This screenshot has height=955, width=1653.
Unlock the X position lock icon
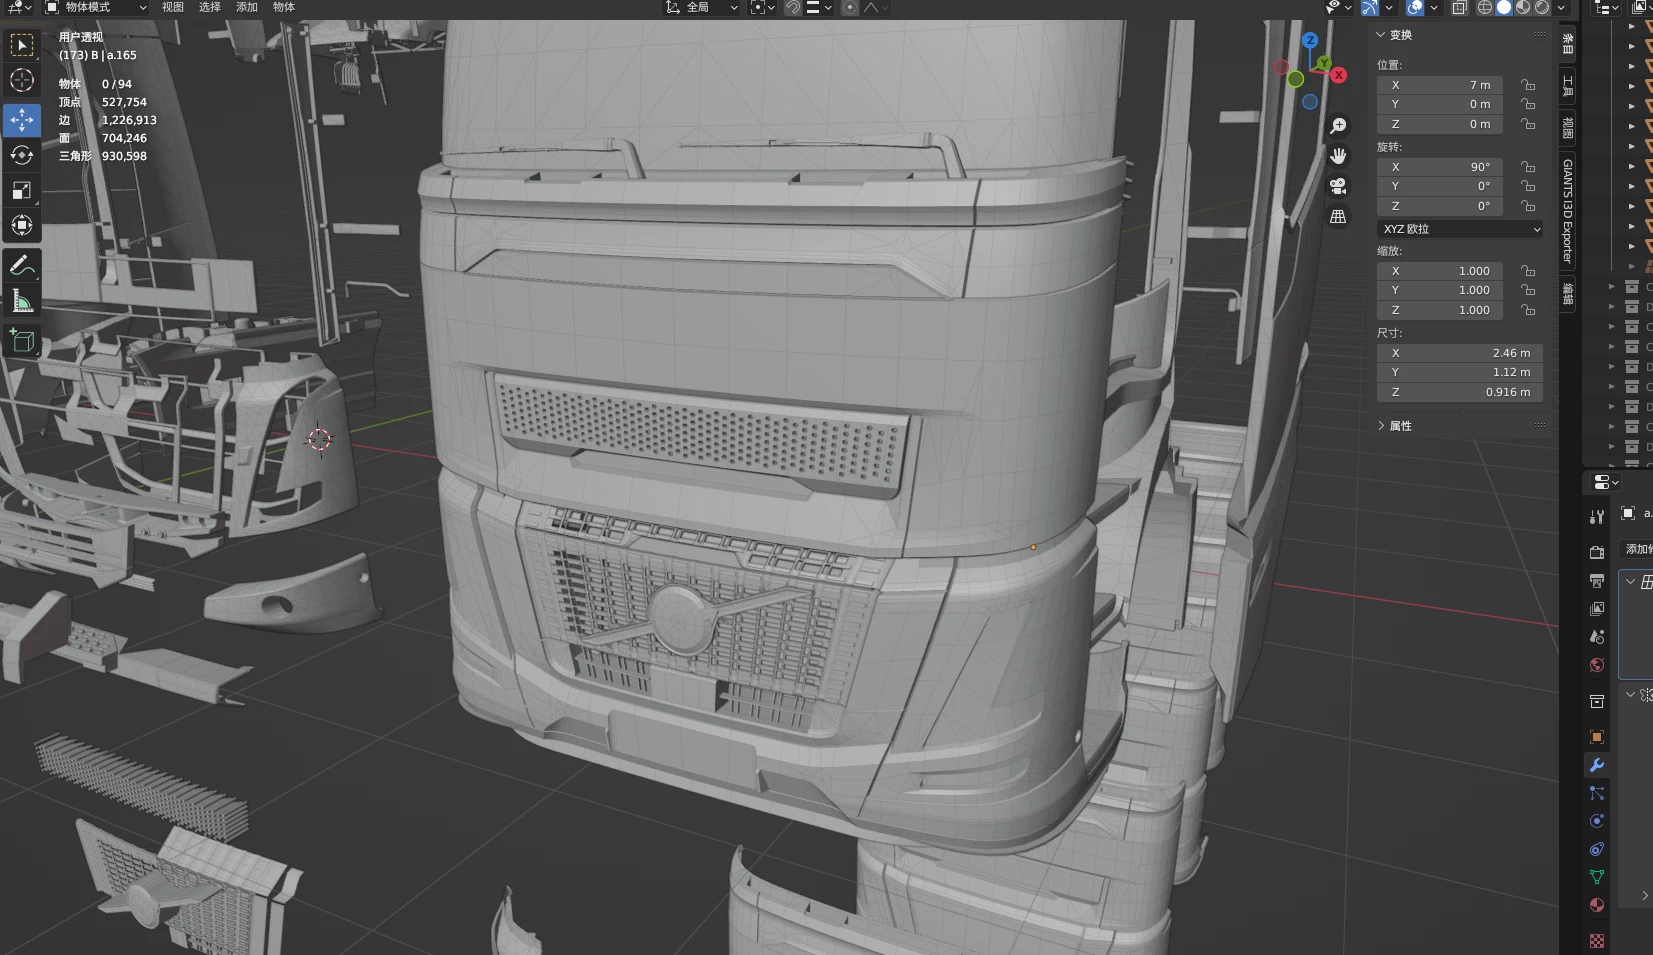pyautogui.click(x=1528, y=85)
